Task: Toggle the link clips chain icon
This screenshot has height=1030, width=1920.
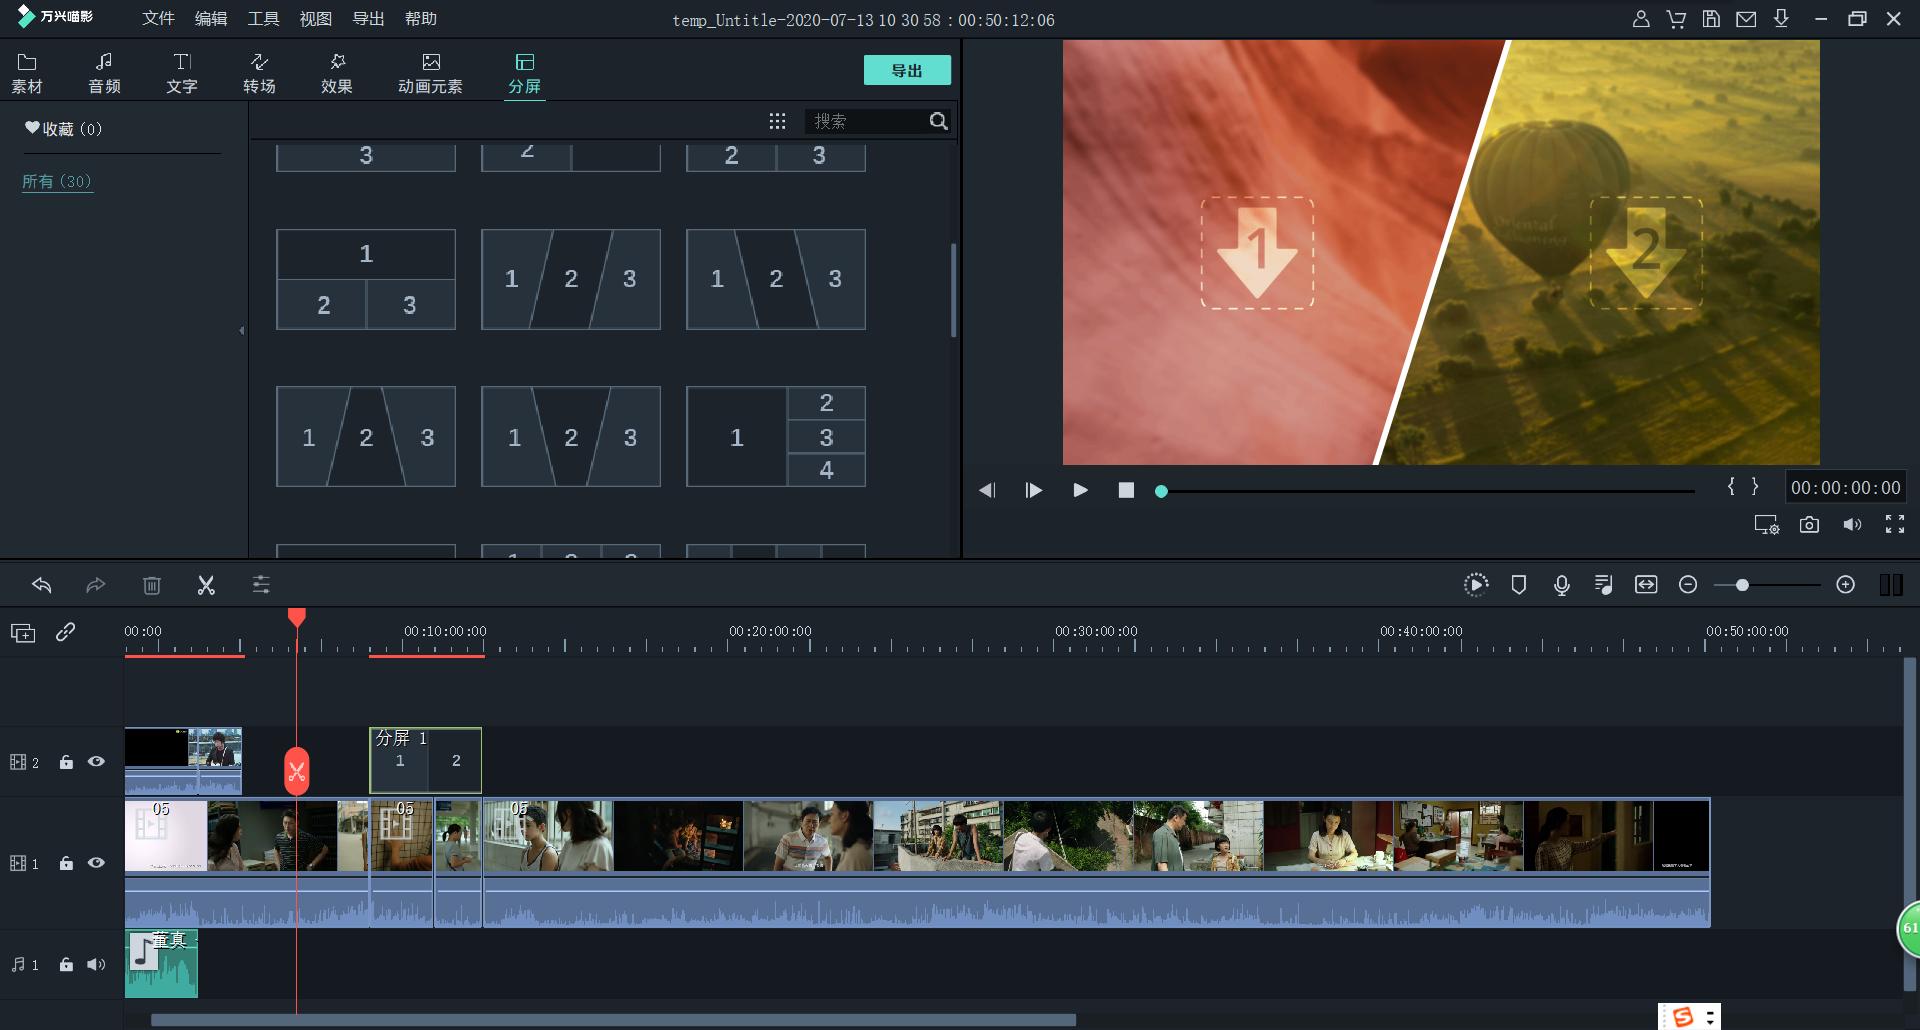Action: (66, 632)
